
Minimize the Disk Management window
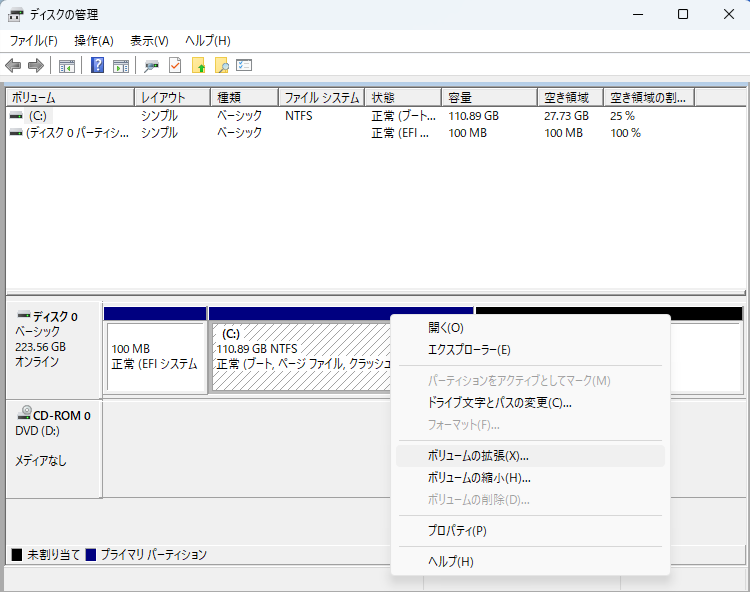(x=638, y=14)
